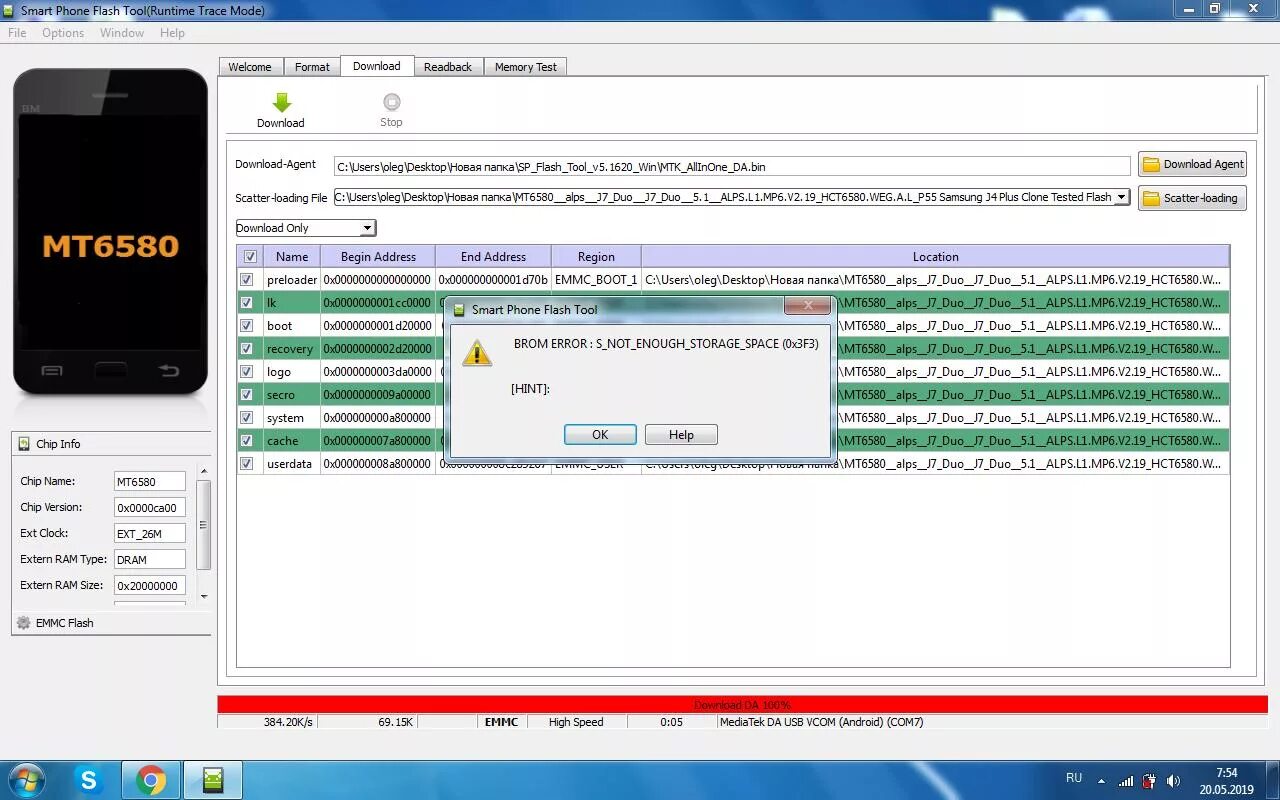Click the Extern RAM Type field

coord(150,560)
